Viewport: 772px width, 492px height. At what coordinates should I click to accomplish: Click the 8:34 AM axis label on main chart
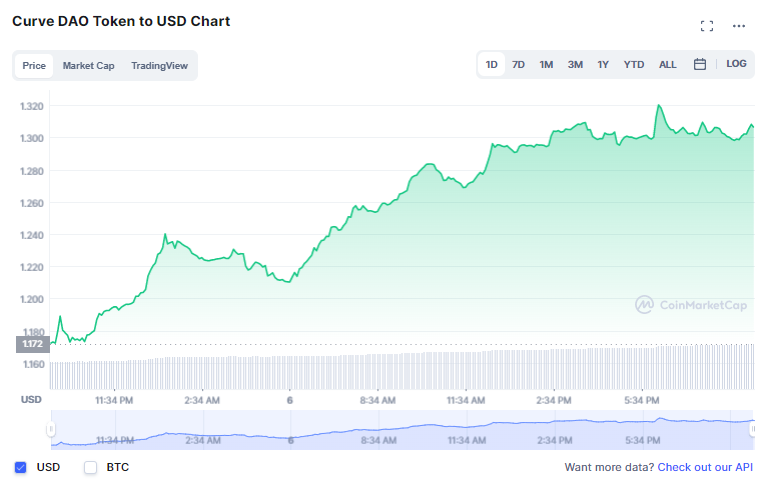click(378, 400)
